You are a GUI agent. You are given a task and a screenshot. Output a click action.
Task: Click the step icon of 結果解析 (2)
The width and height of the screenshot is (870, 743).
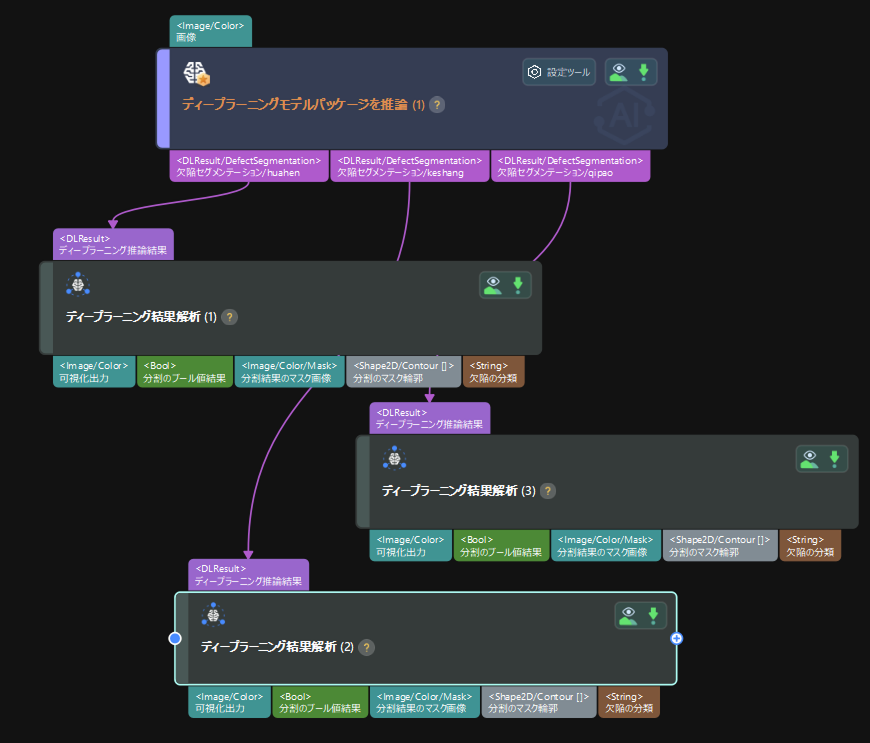[213, 615]
